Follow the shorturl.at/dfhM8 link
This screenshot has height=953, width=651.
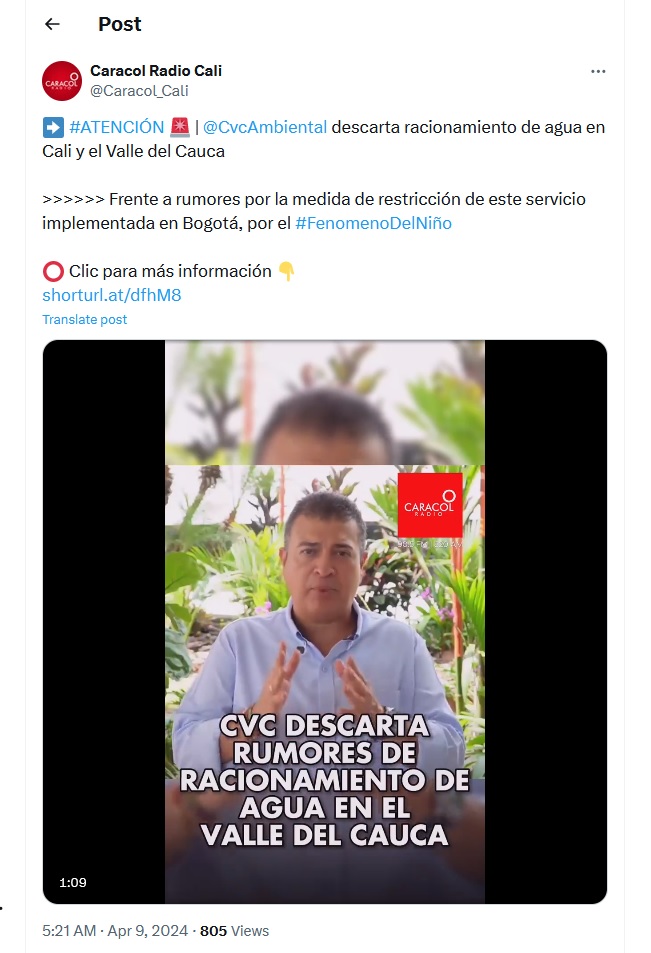tap(112, 295)
